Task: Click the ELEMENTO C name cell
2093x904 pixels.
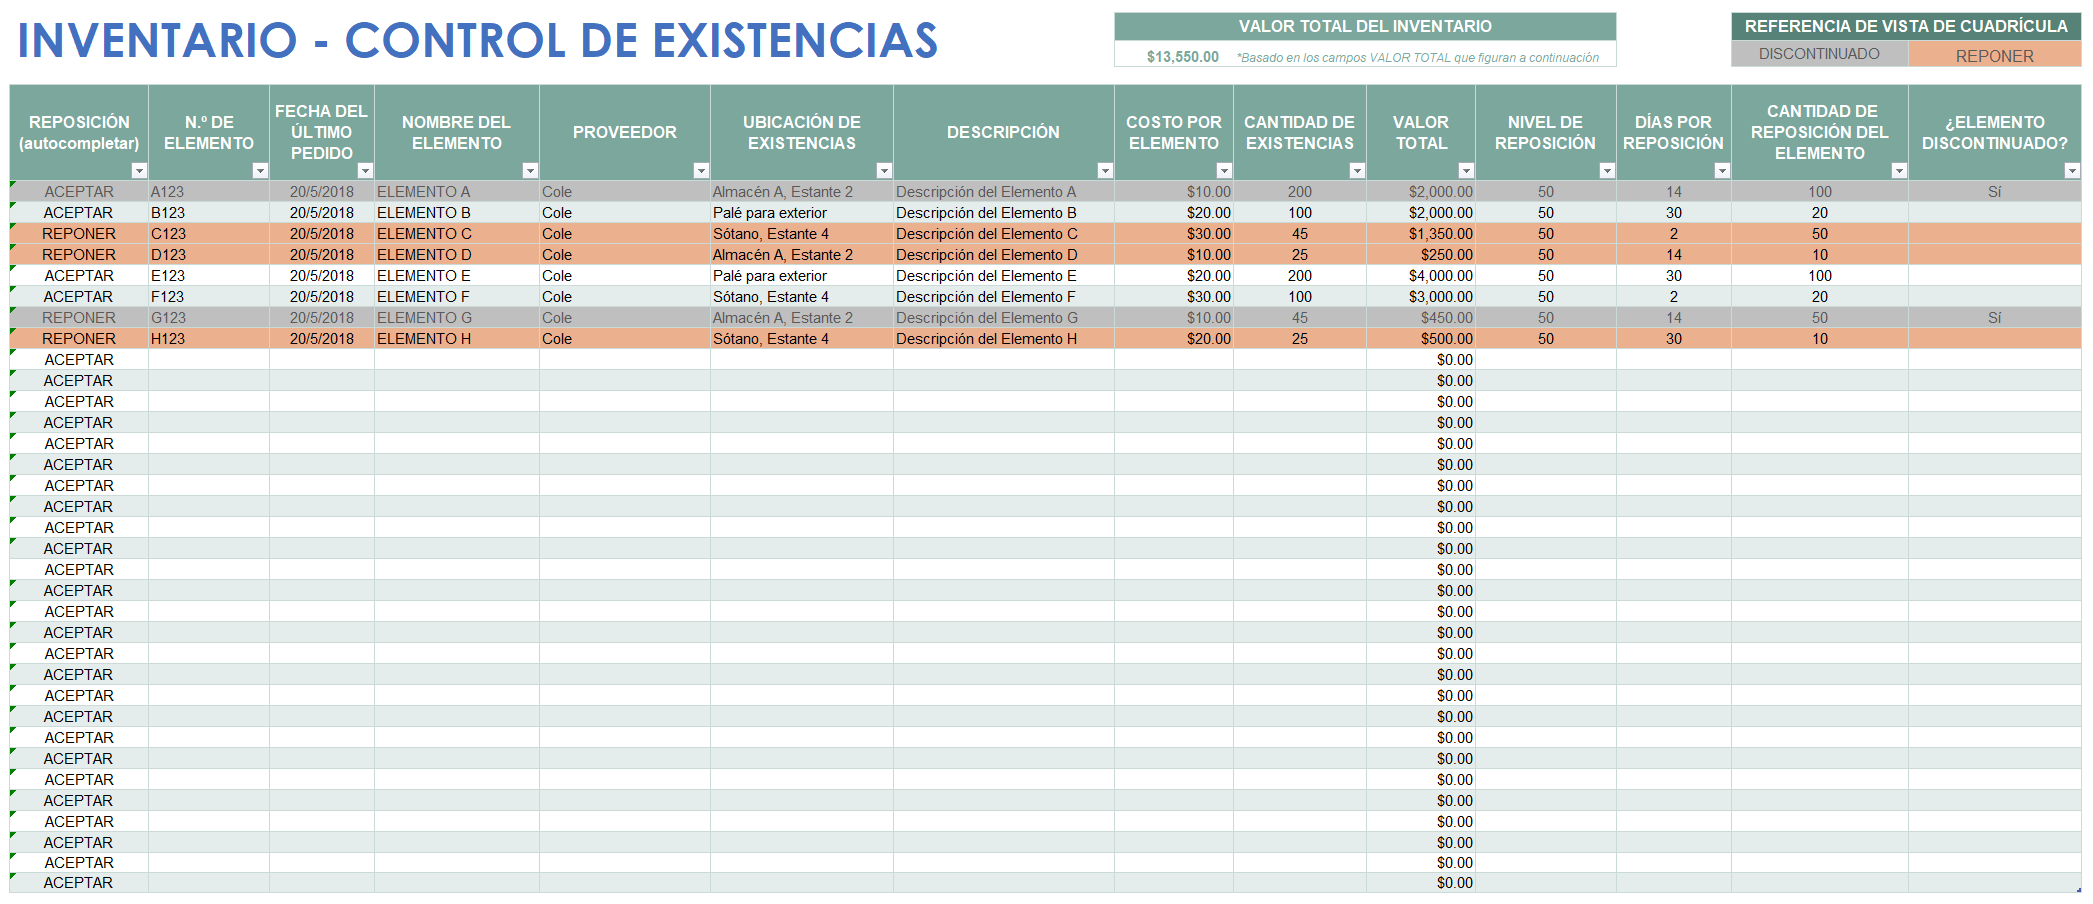Action: click(x=457, y=234)
